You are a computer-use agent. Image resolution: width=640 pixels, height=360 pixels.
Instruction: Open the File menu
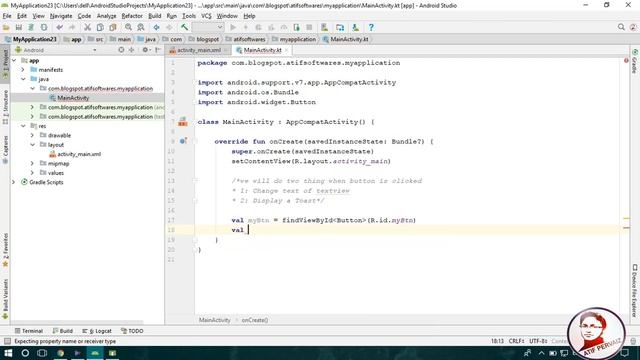pos(7,16)
